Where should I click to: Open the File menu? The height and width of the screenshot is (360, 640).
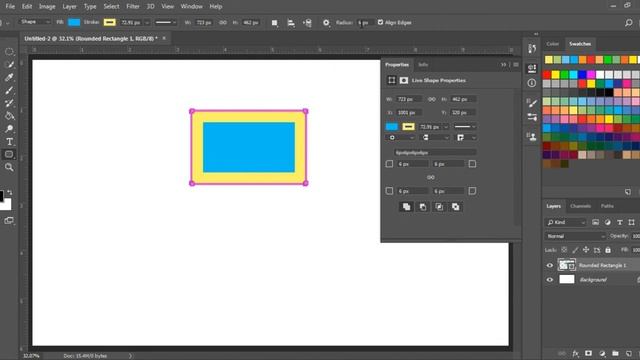tap(10, 7)
